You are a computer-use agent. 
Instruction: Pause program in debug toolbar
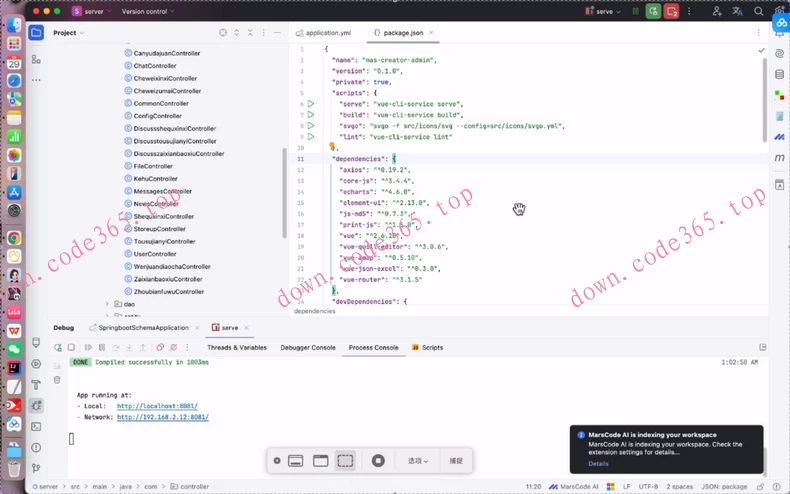(102, 347)
